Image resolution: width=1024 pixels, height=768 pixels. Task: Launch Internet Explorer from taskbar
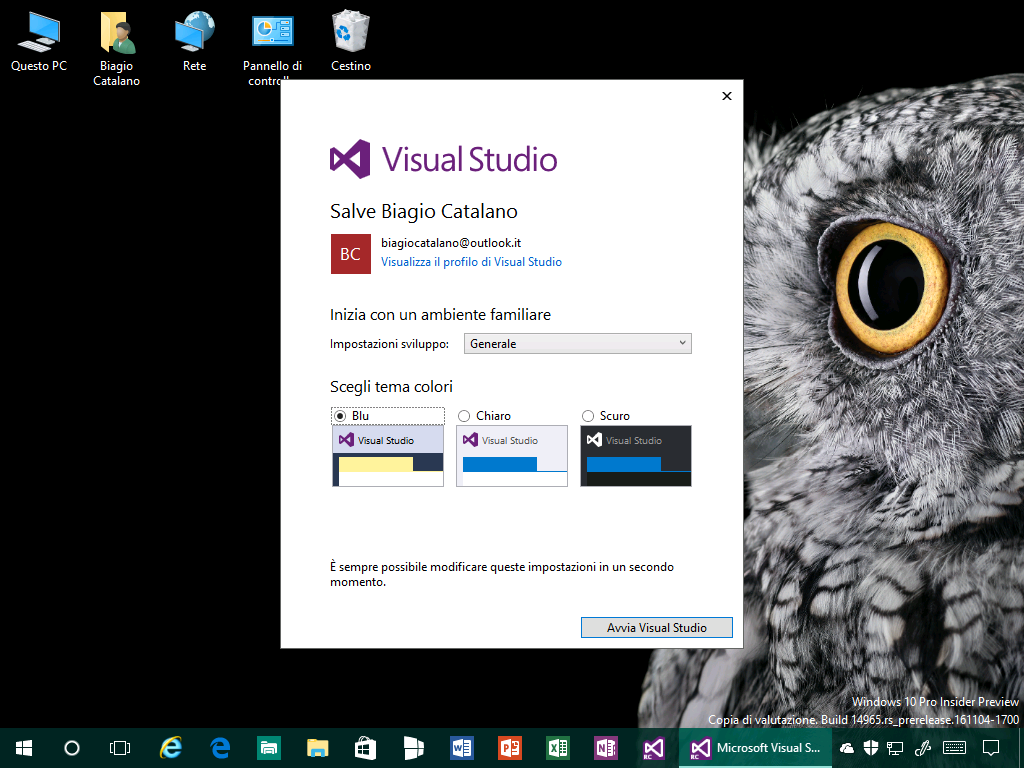point(170,748)
